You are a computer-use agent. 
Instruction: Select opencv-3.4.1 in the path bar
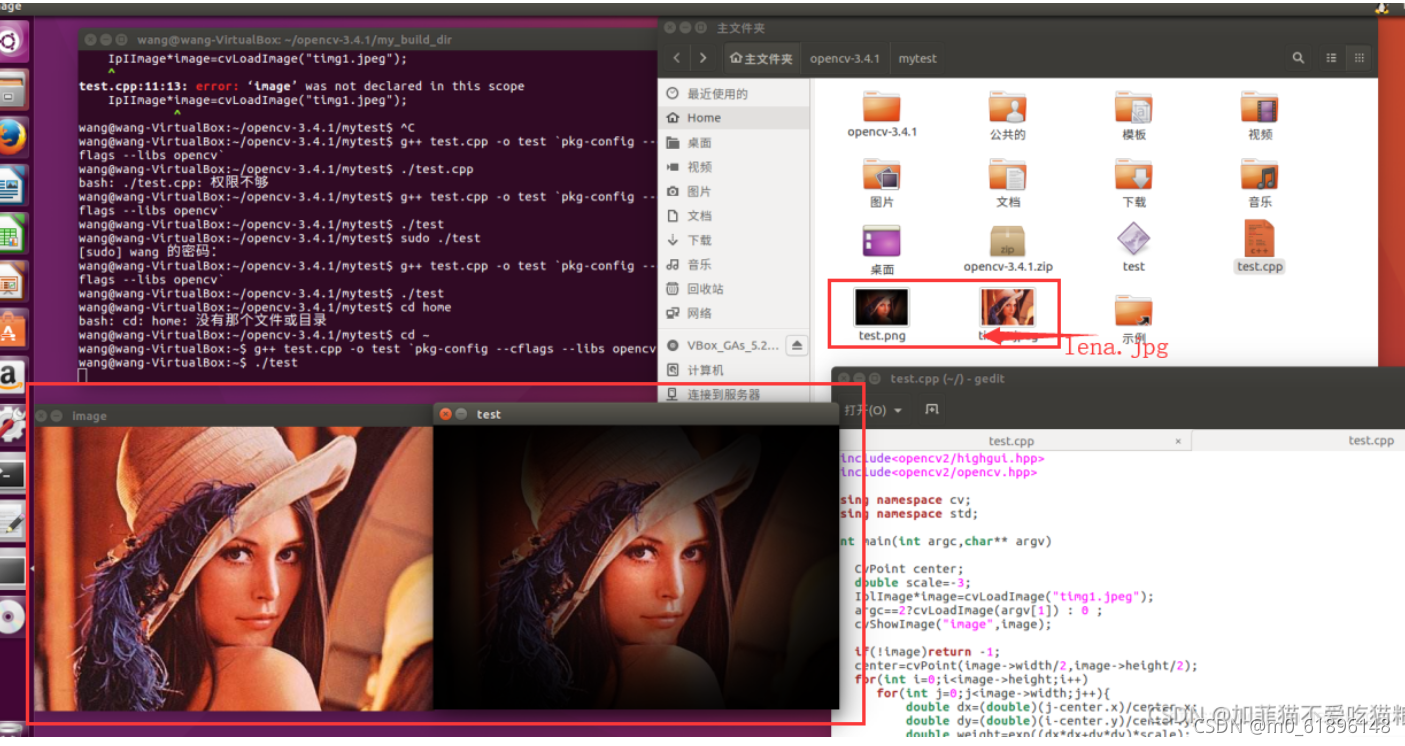(x=845, y=58)
